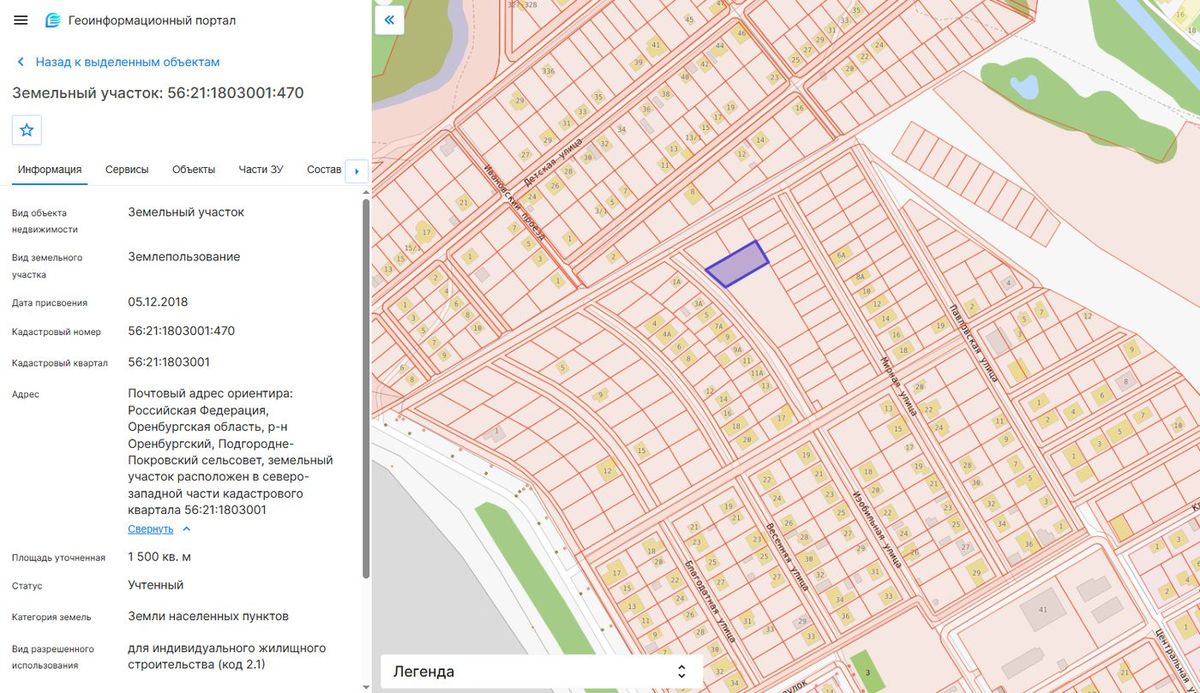The height and width of the screenshot is (693, 1200).
Task: Add parcel to favorites with star icon
Action: pos(27,130)
